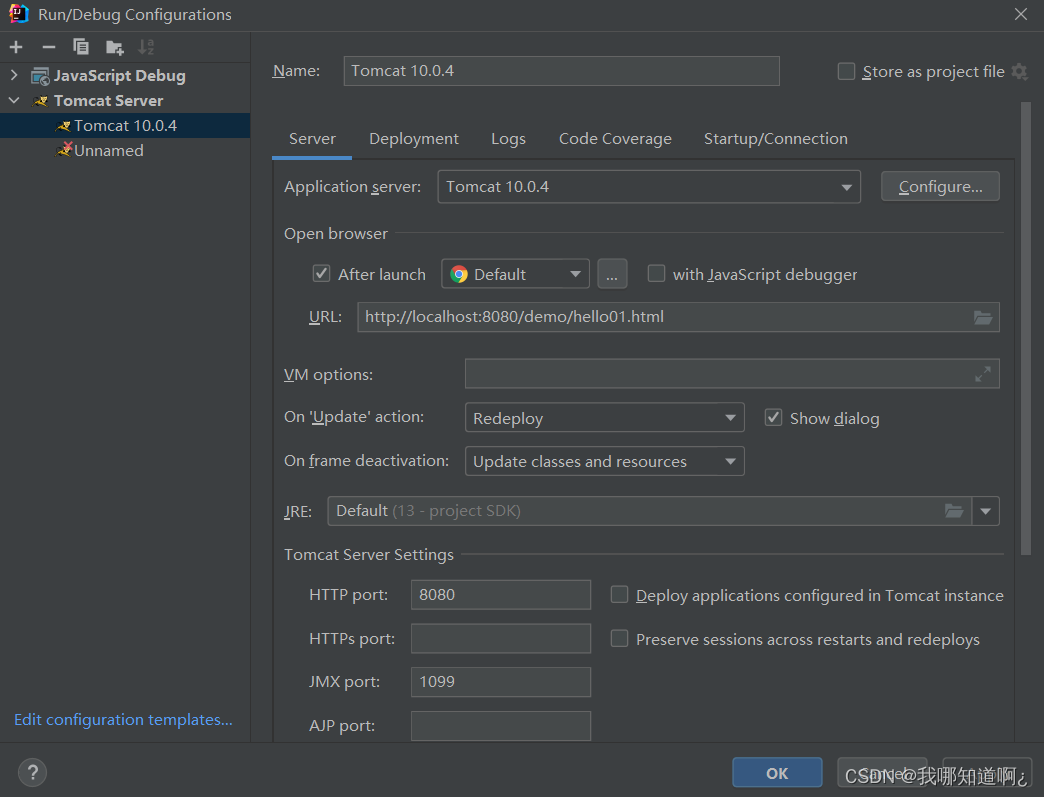1044x797 pixels.
Task: Open the Store as project file gear settings
Action: pyautogui.click(x=1019, y=71)
